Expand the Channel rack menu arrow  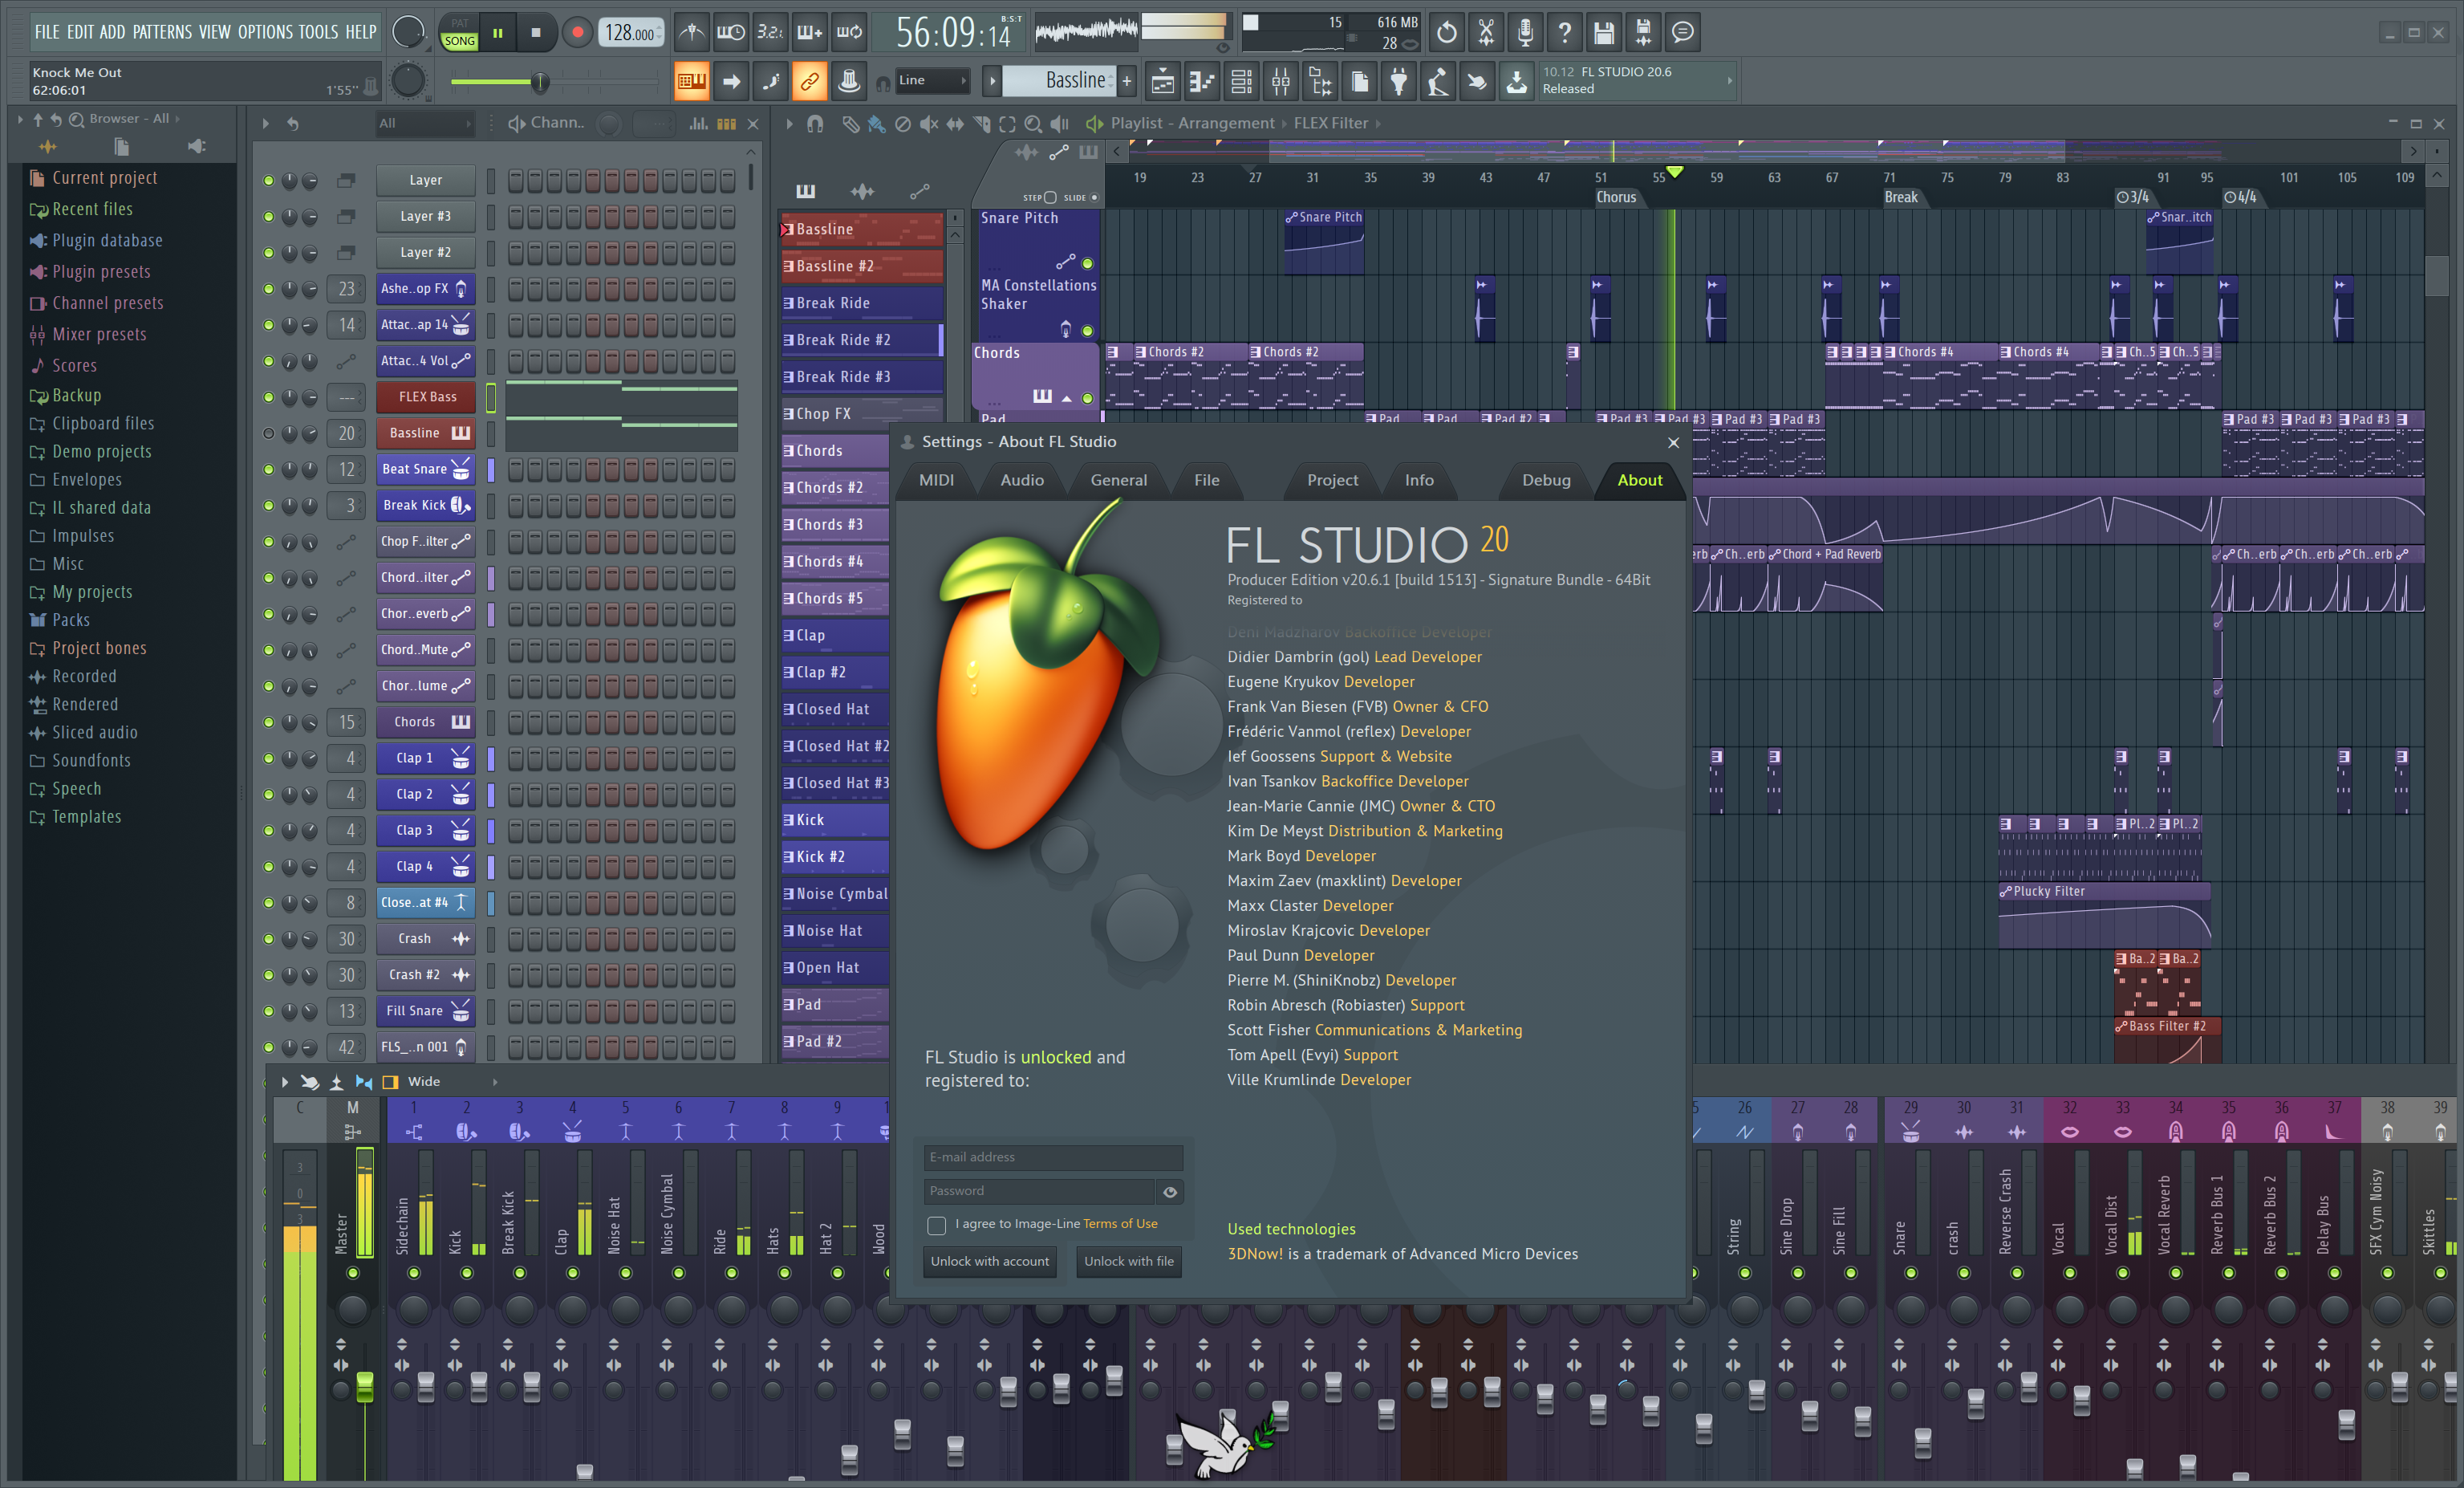point(265,124)
